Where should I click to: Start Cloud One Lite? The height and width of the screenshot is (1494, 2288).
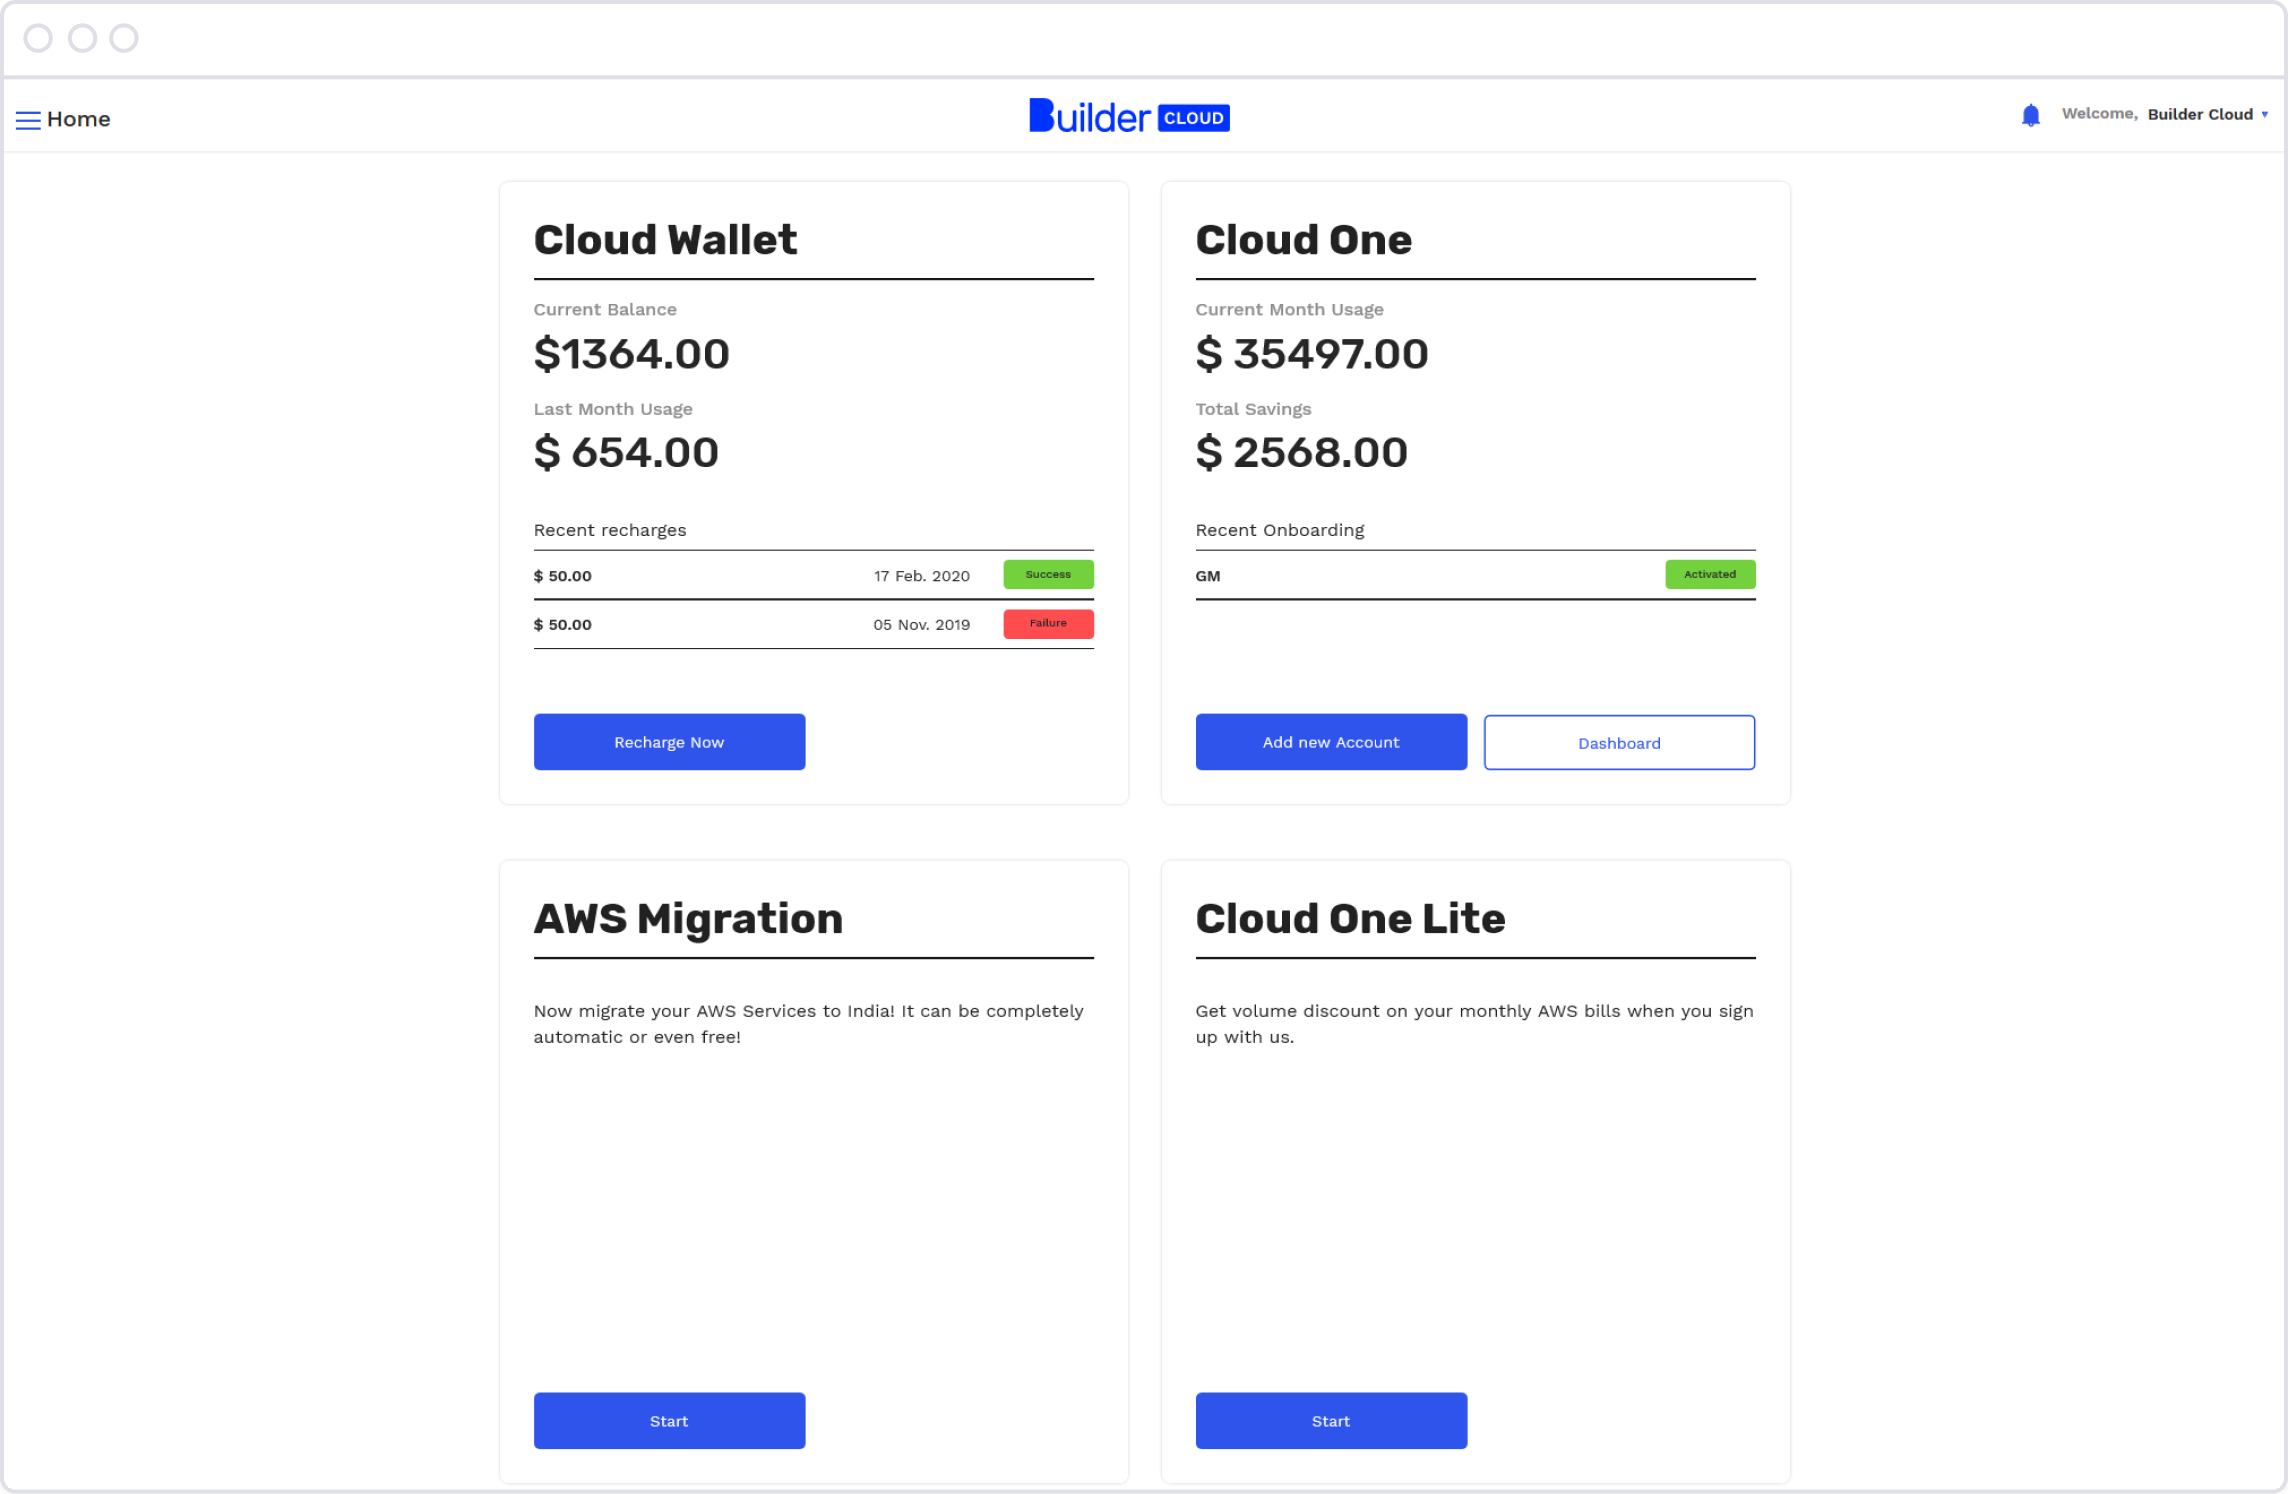click(1331, 1420)
